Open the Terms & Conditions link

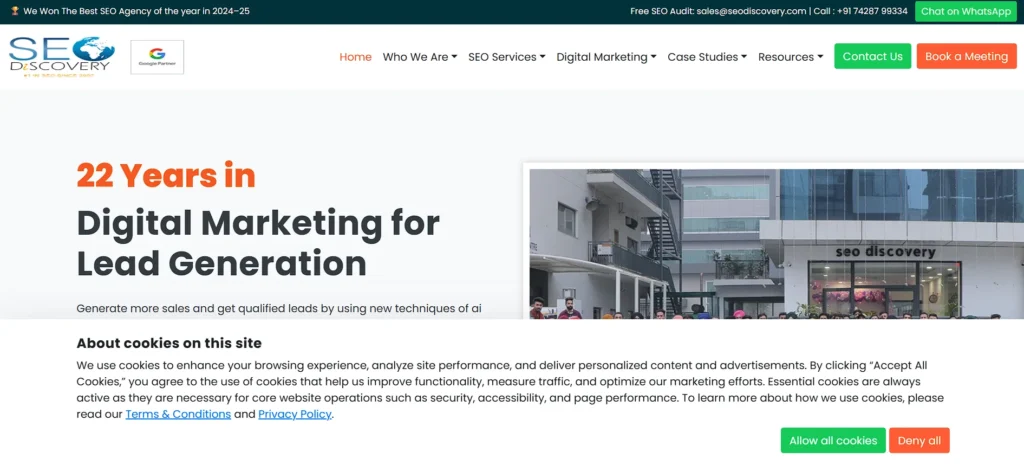click(x=178, y=414)
